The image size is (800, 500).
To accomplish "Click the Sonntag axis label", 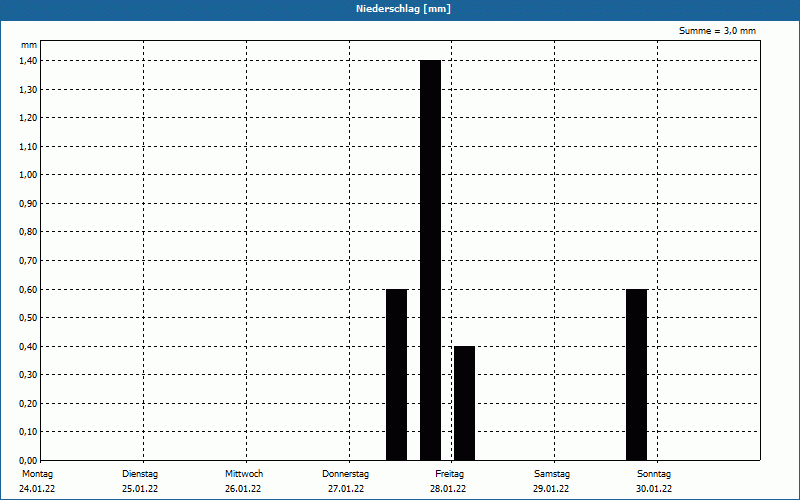I will coord(654,474).
